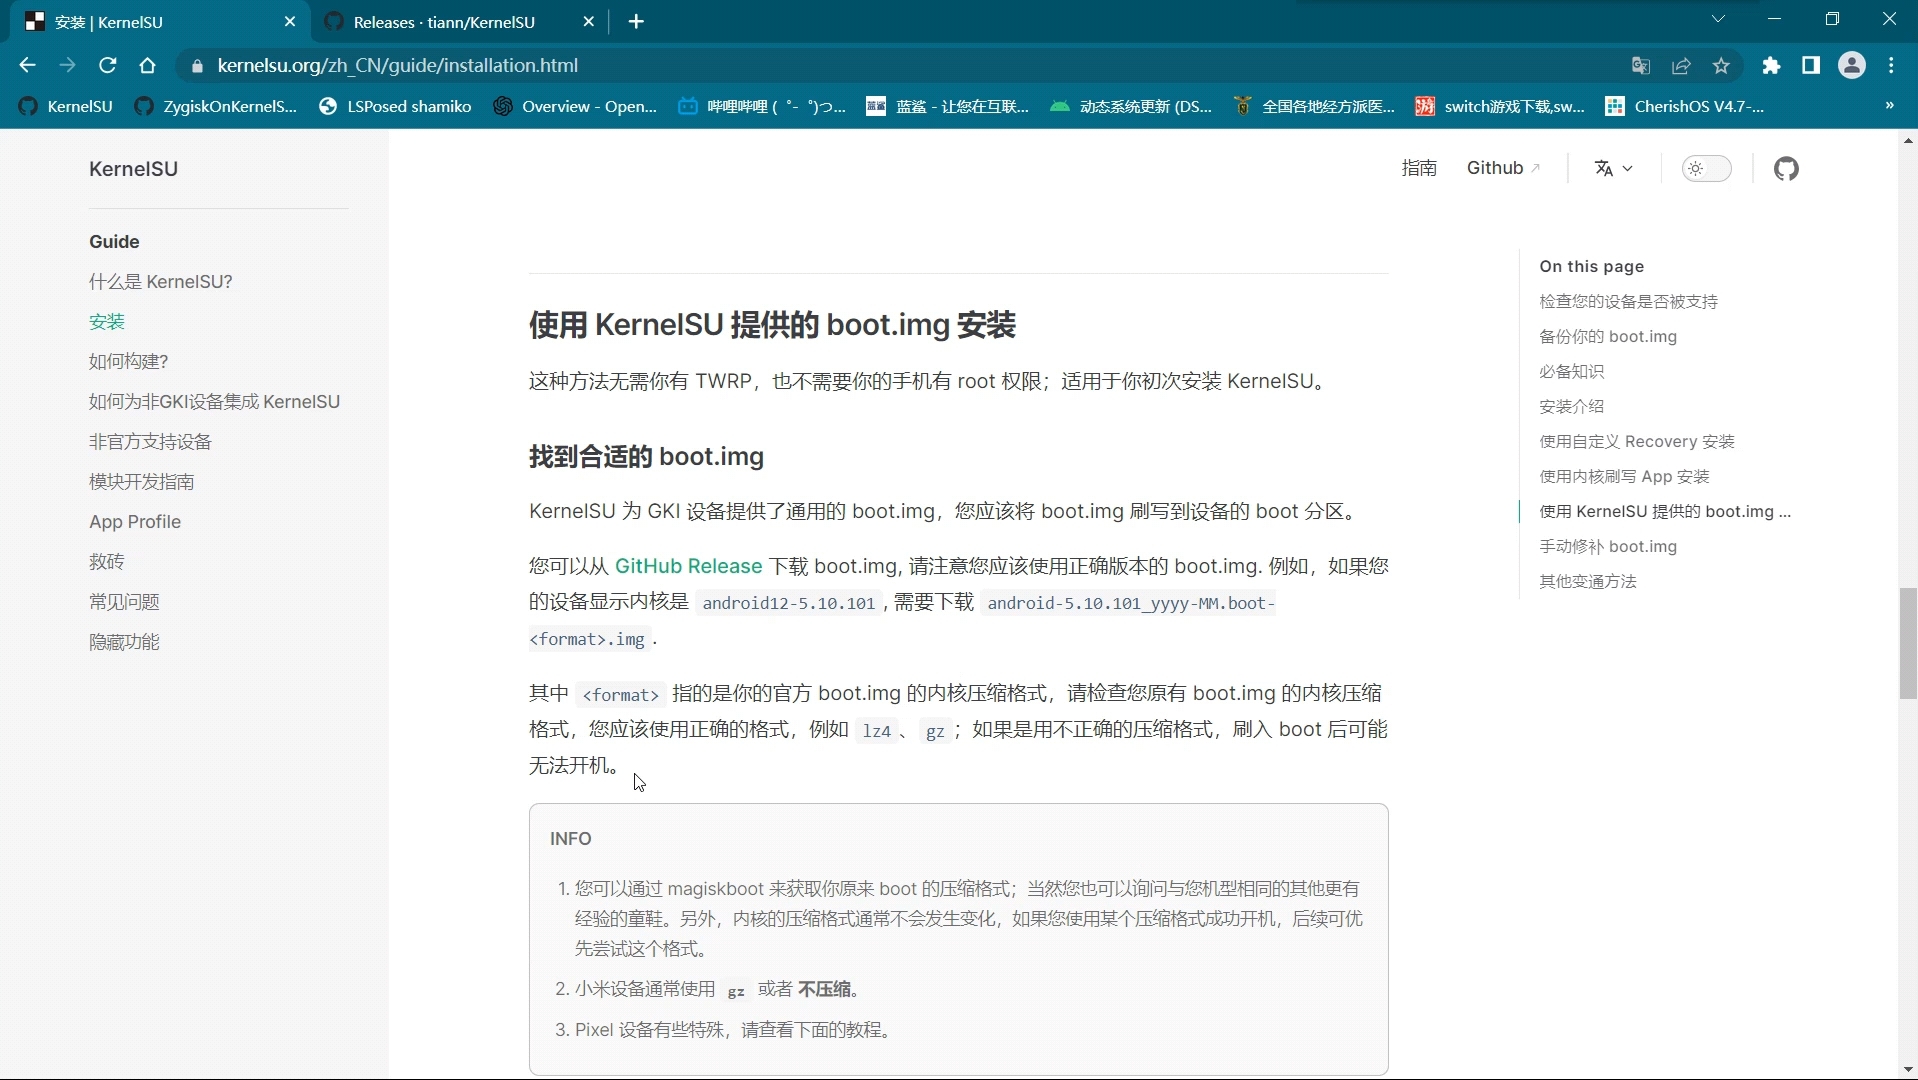Click the home icon in the browser toolbar

(x=147, y=65)
